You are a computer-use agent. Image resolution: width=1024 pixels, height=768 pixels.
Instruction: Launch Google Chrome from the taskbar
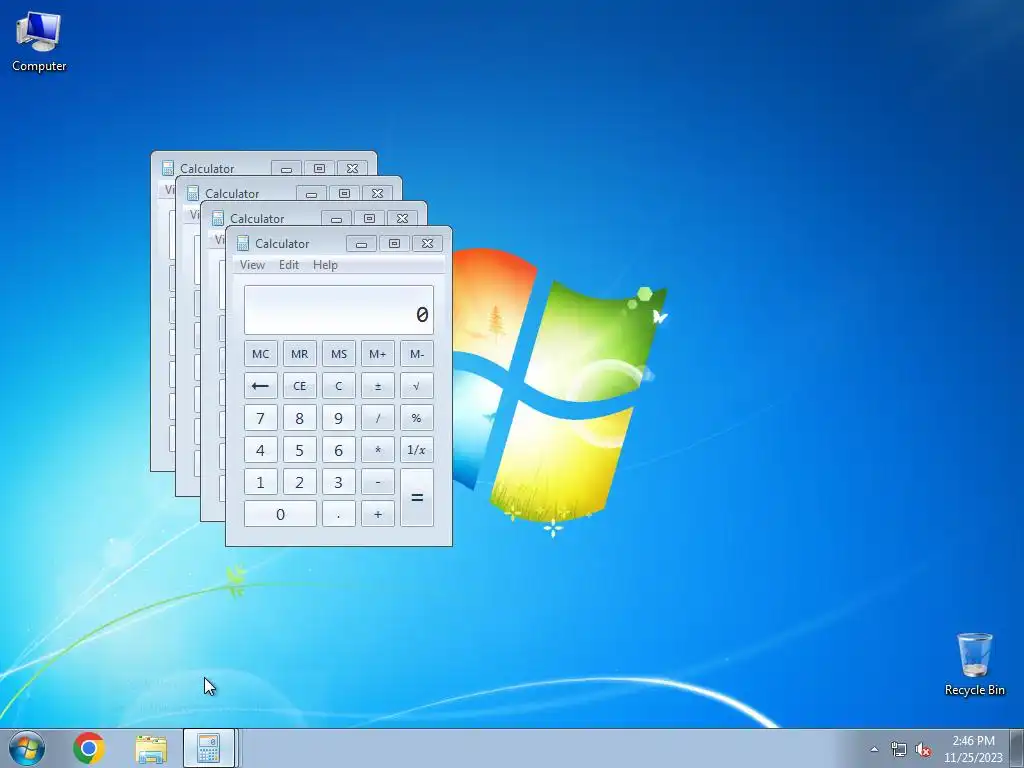coord(89,748)
